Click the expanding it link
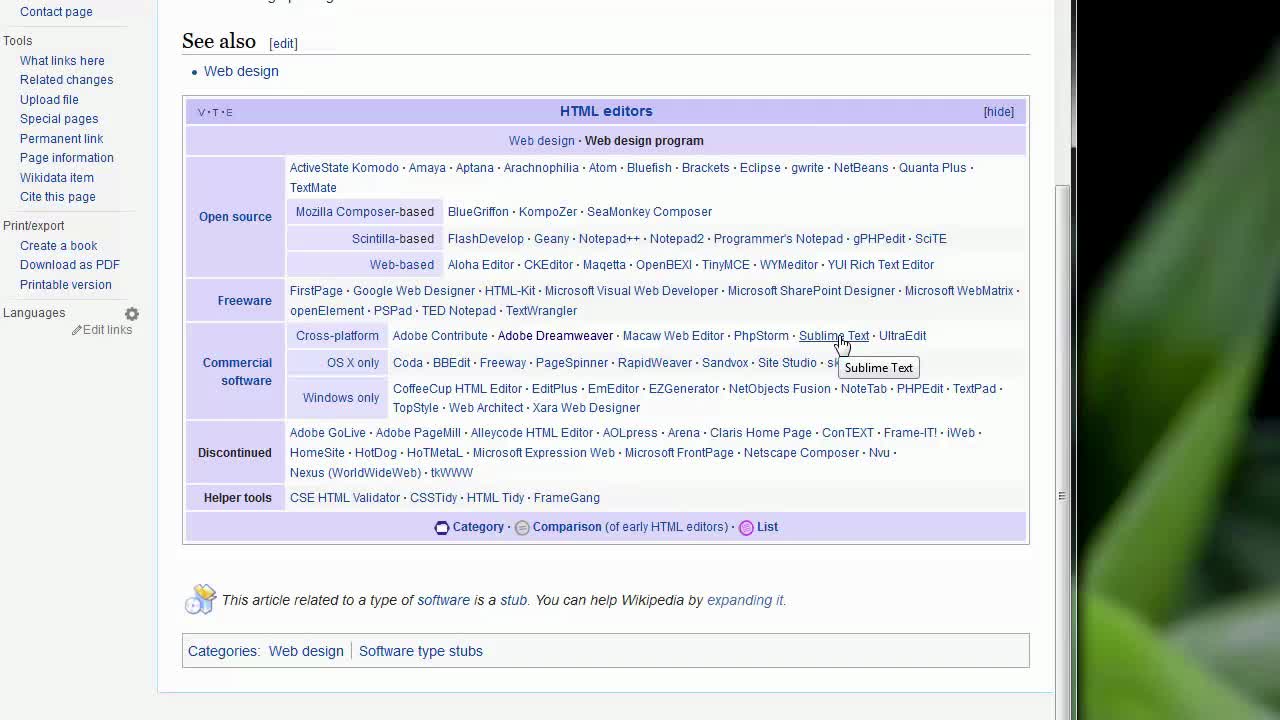The width and height of the screenshot is (1280, 720). (x=745, y=600)
